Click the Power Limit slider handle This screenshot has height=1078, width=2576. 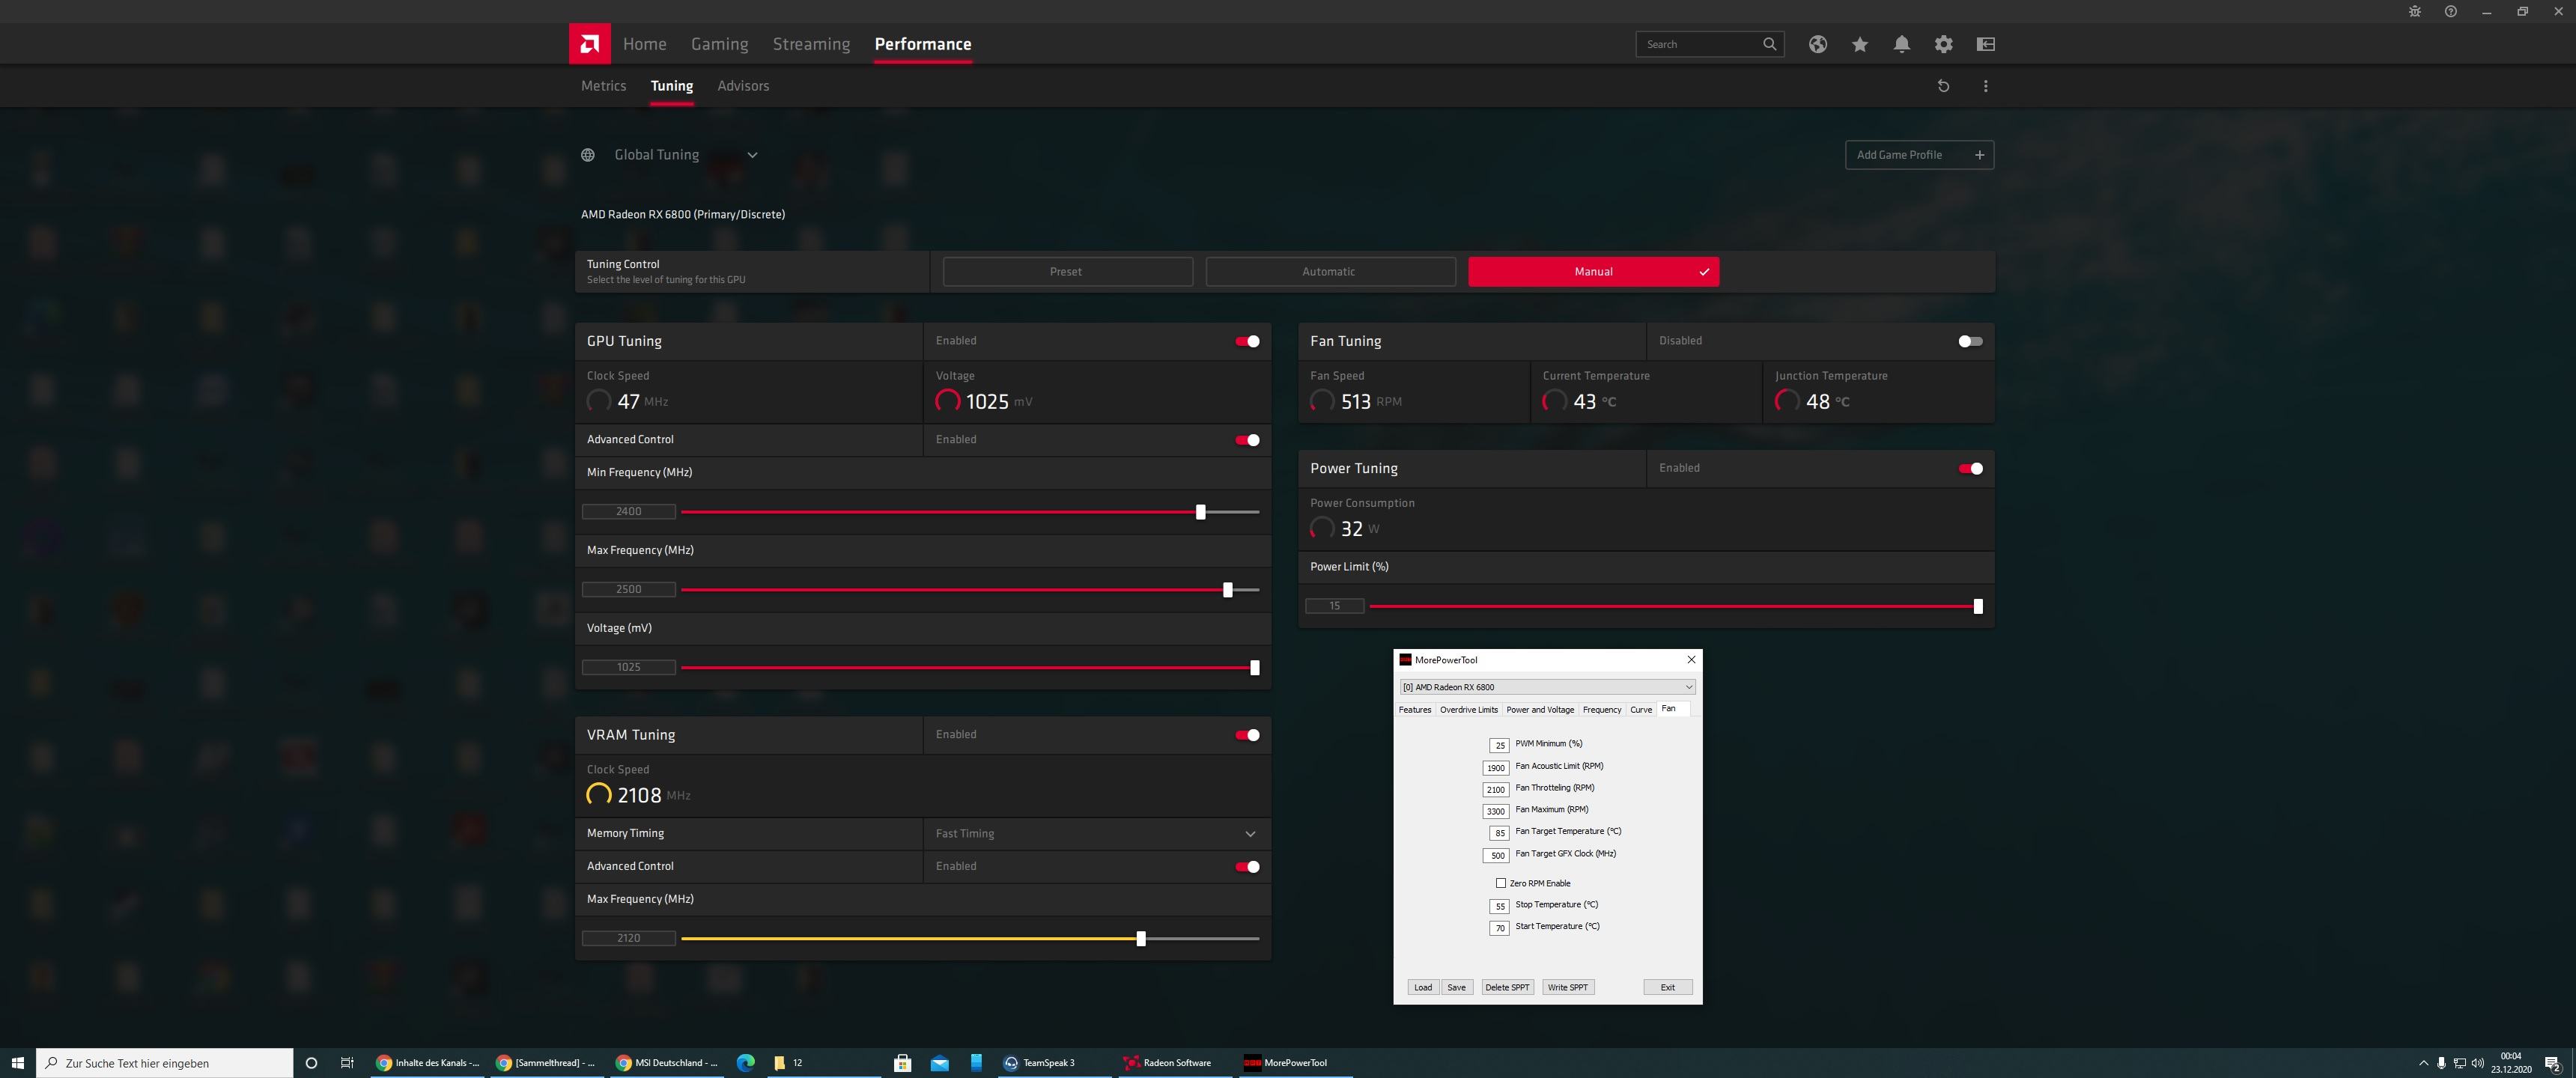tap(1978, 606)
